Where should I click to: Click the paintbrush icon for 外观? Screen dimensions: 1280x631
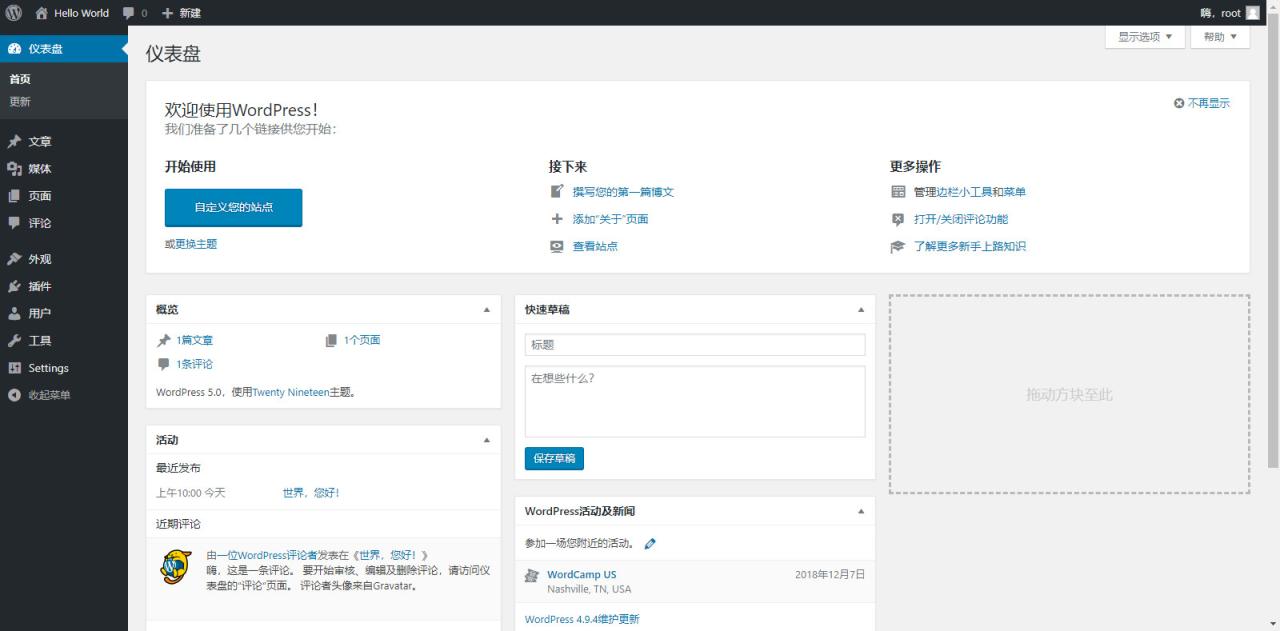(x=14, y=259)
